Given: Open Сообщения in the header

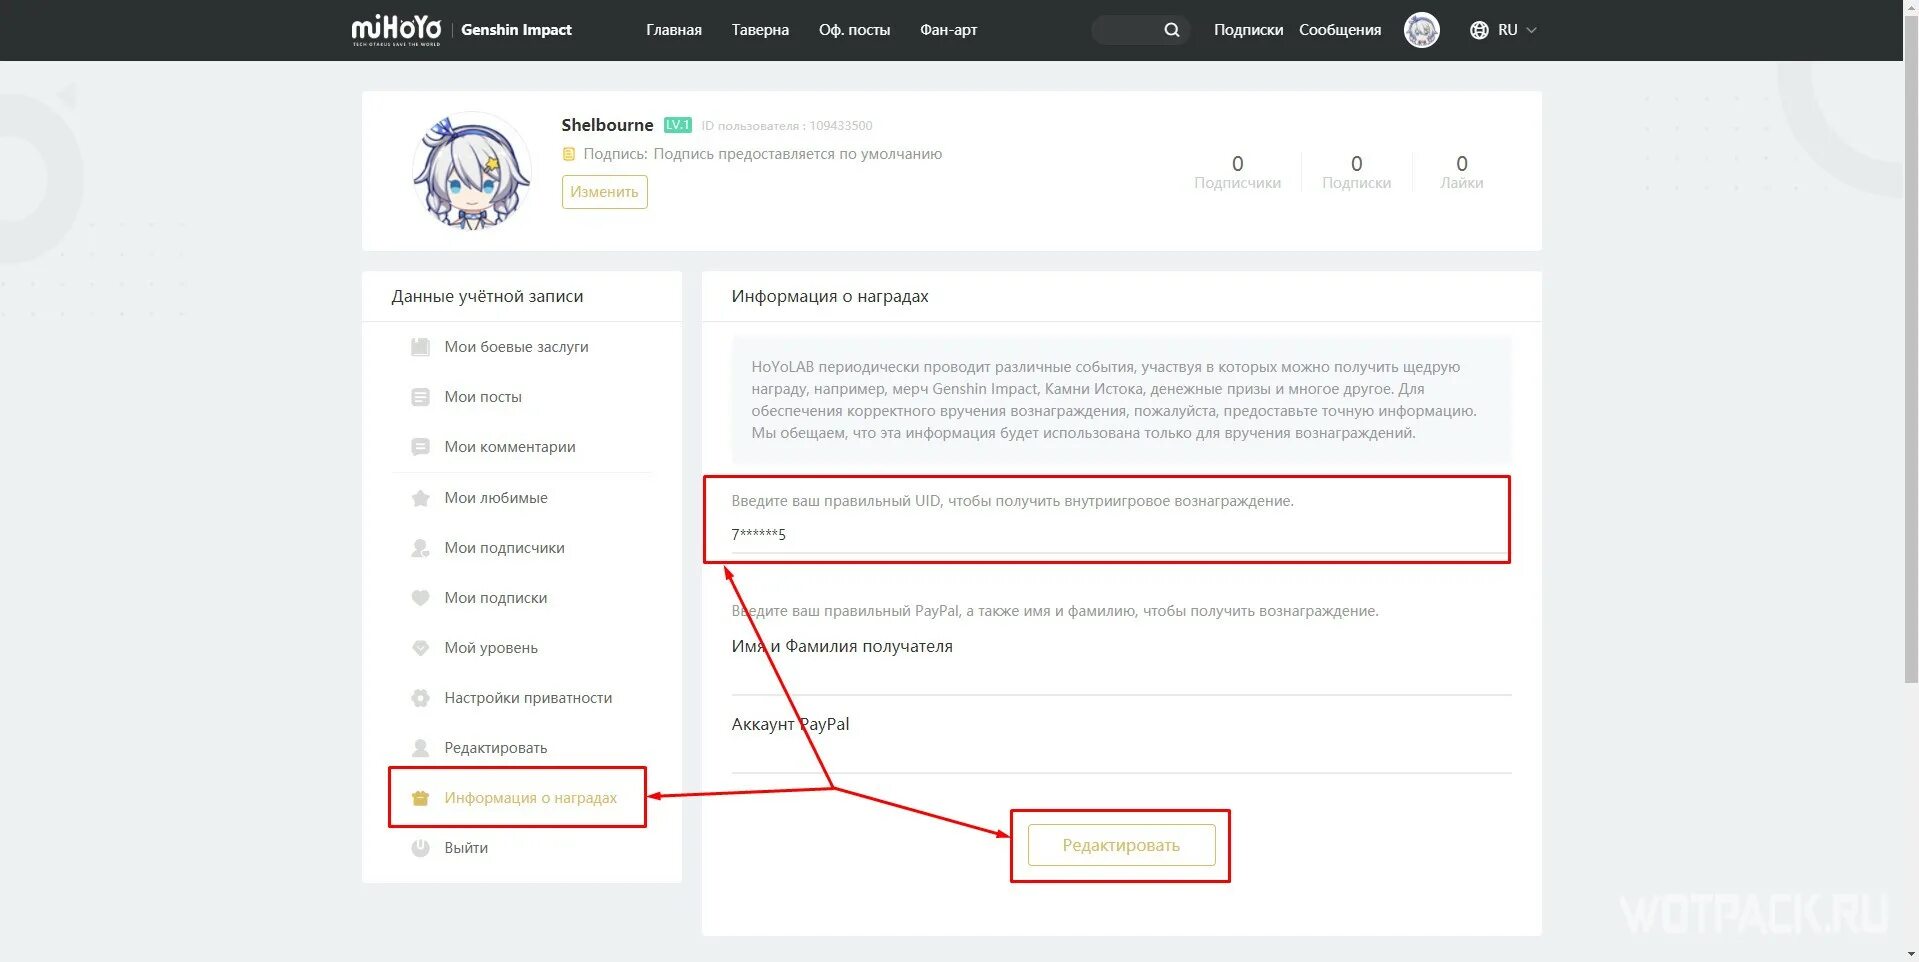Looking at the screenshot, I should pyautogui.click(x=1340, y=30).
